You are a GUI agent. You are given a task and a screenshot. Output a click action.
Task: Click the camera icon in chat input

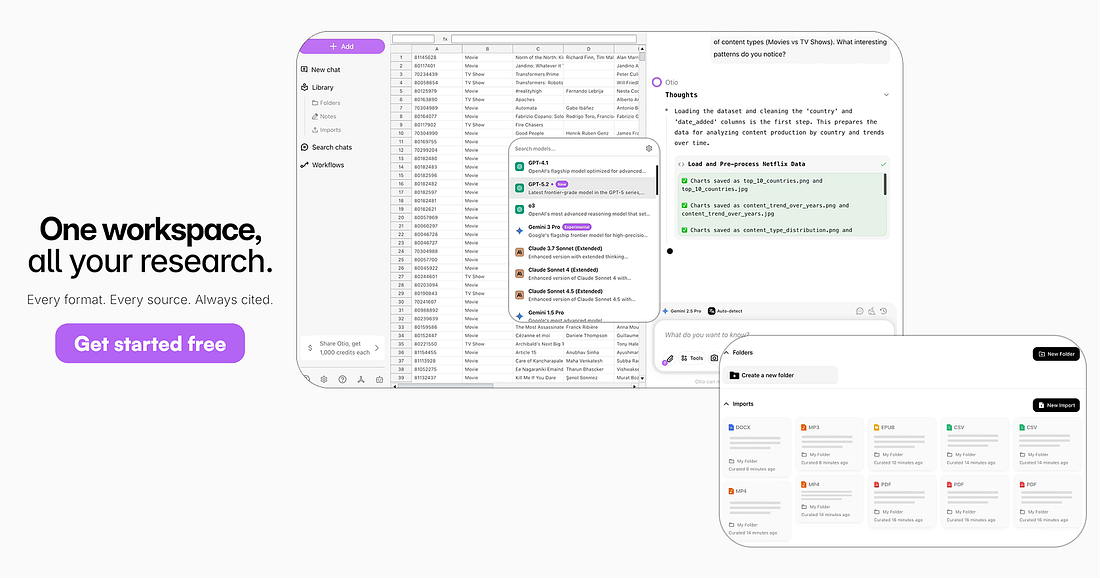click(714, 358)
